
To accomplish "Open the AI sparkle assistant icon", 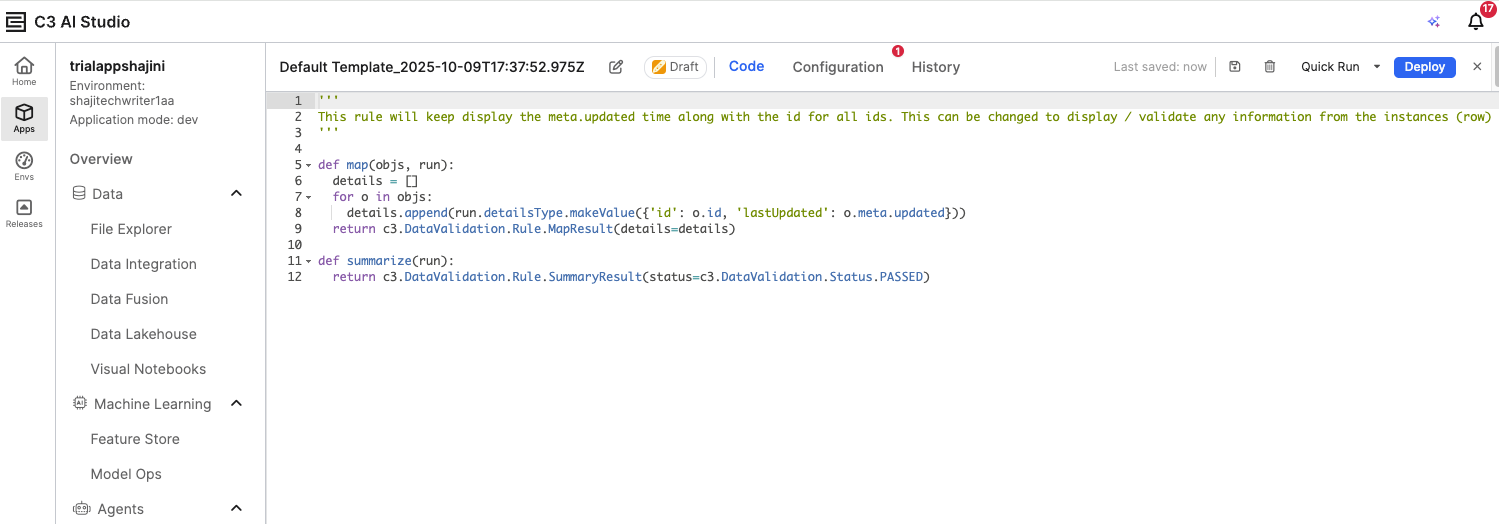I will [1434, 22].
